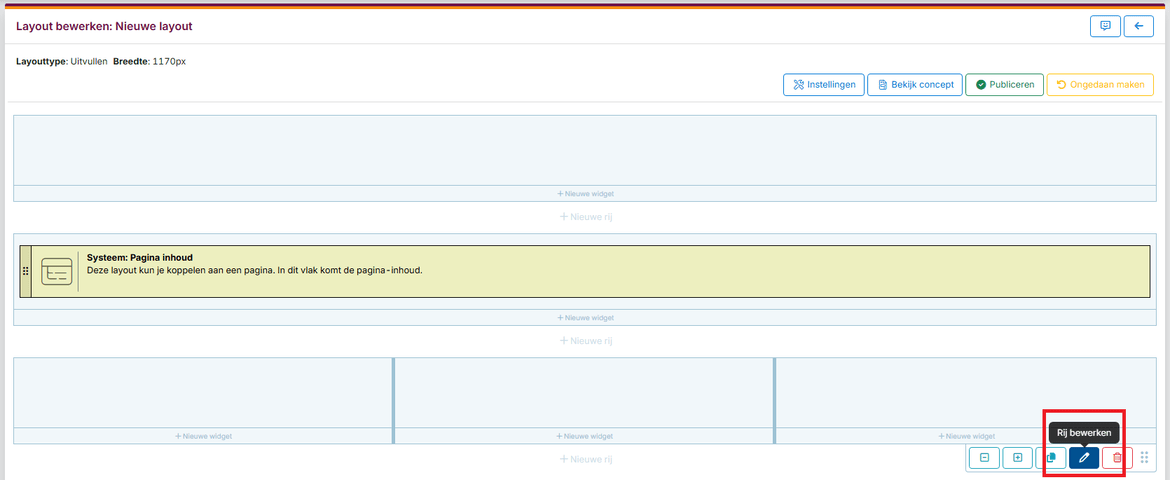Add Nieuwe widget in left bottom column
The width and height of the screenshot is (1170, 480).
tap(203, 436)
